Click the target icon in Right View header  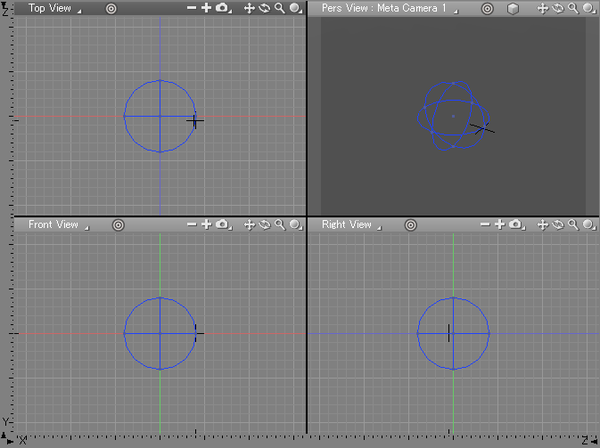pos(411,225)
